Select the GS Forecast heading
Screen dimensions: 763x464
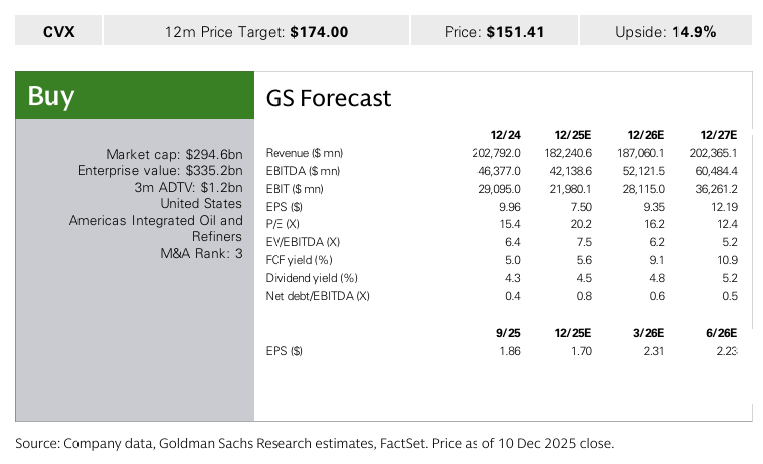tap(328, 98)
